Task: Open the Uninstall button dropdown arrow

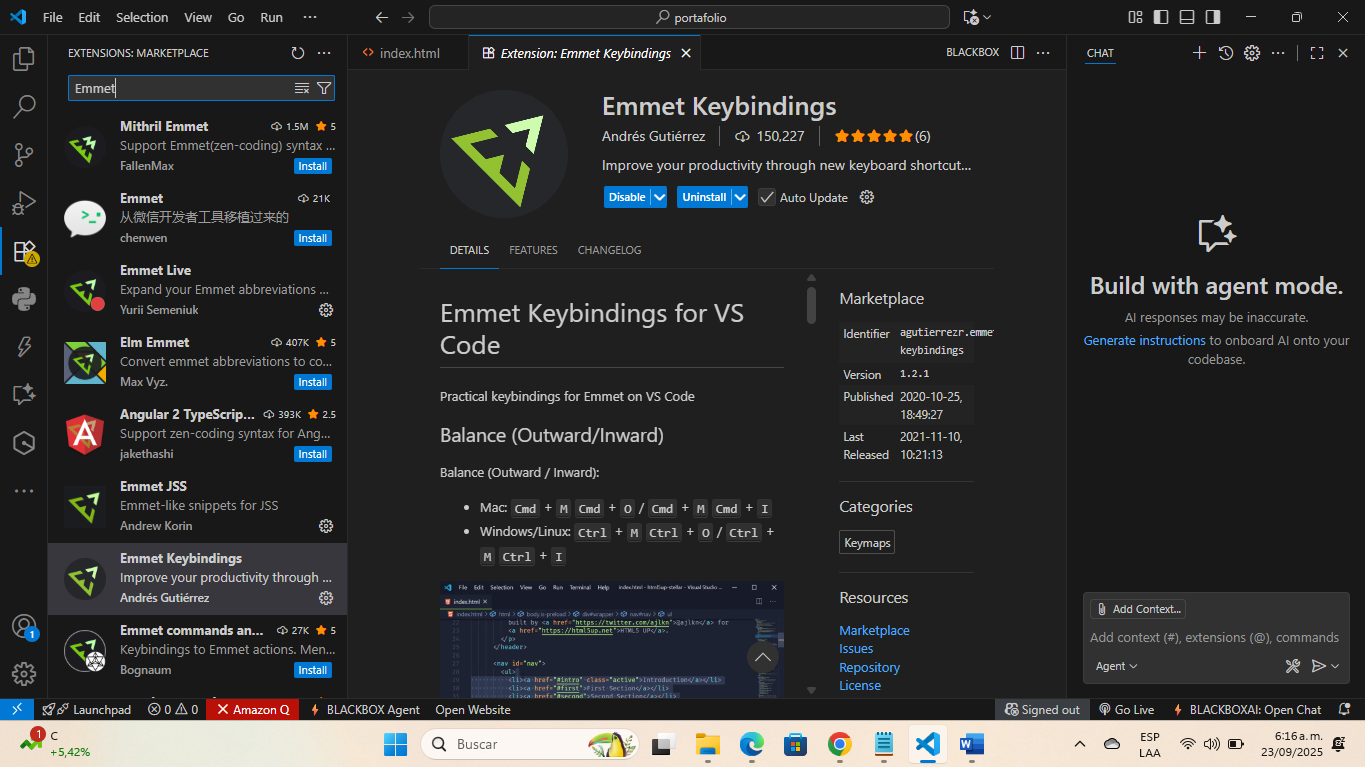Action: click(740, 197)
